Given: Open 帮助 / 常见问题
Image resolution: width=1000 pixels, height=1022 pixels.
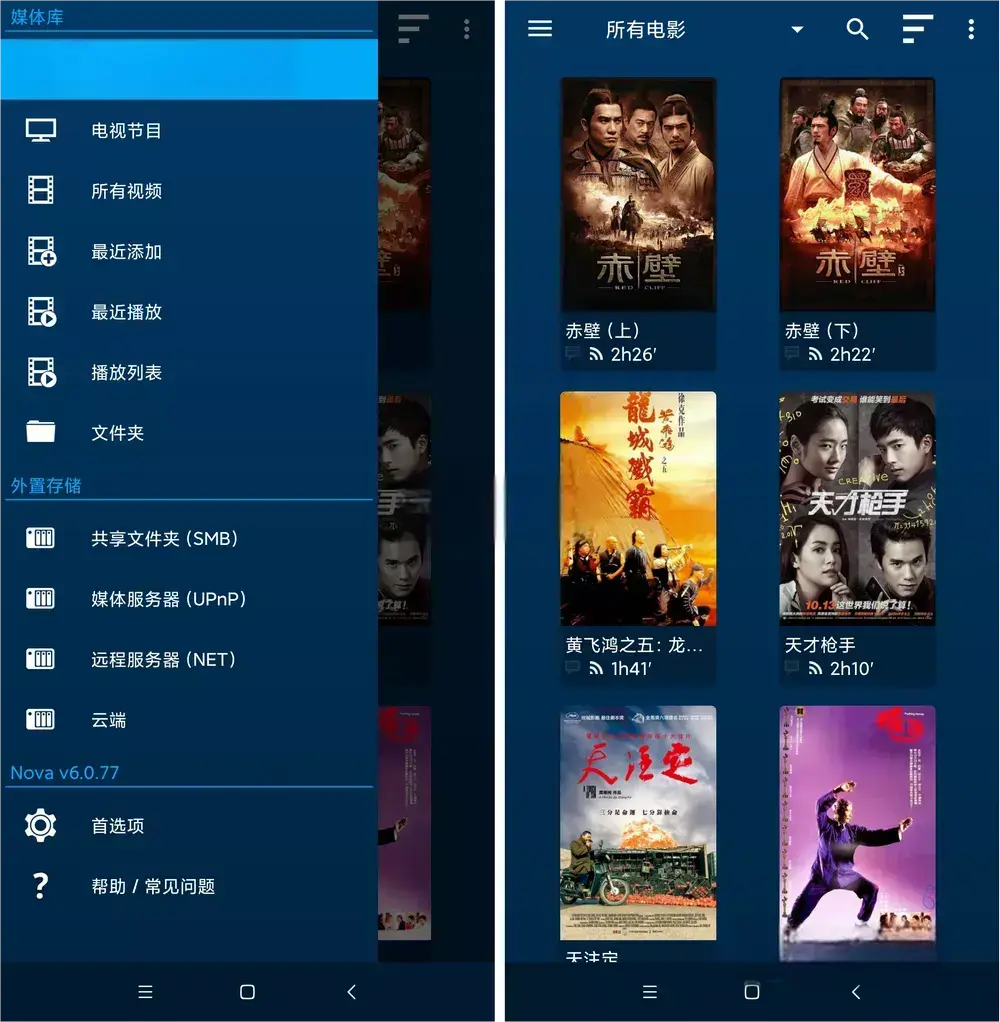Looking at the screenshot, I should coord(153,886).
